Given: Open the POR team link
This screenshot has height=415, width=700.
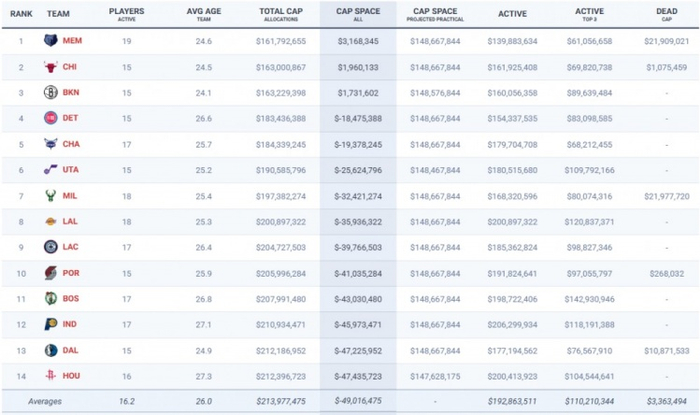Looking at the screenshot, I should [71, 273].
